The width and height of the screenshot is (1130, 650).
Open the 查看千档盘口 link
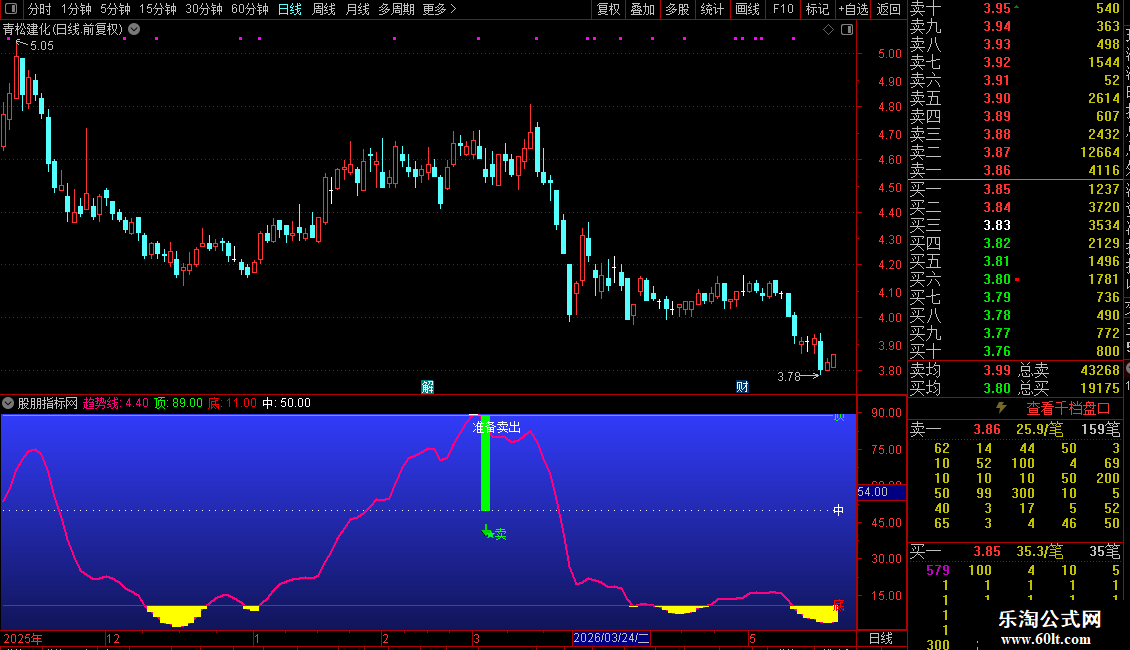[x=1068, y=409]
